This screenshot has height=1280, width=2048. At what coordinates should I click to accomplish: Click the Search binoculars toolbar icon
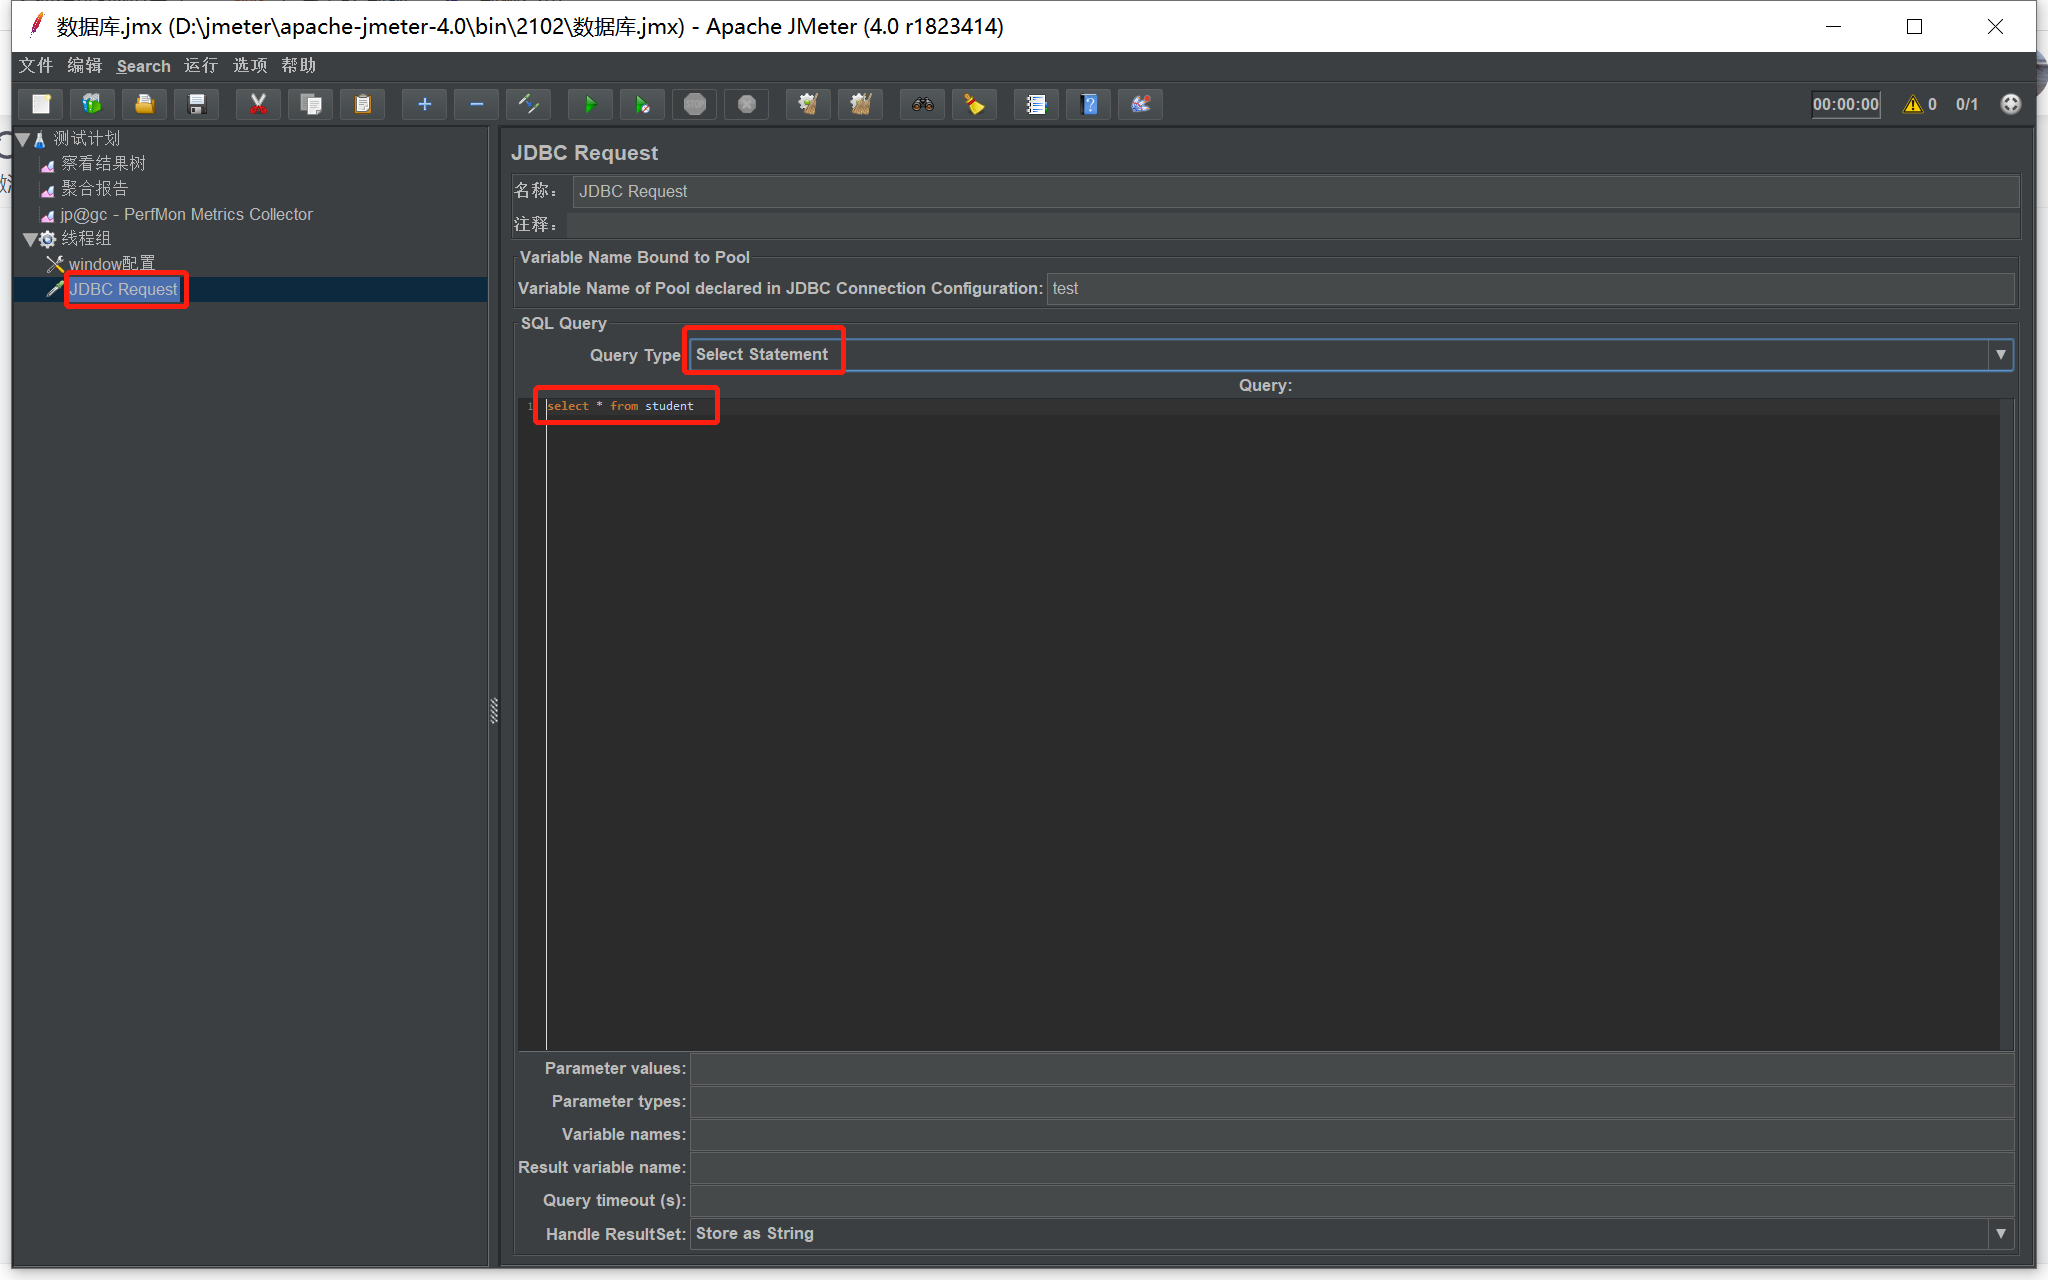coord(922,104)
